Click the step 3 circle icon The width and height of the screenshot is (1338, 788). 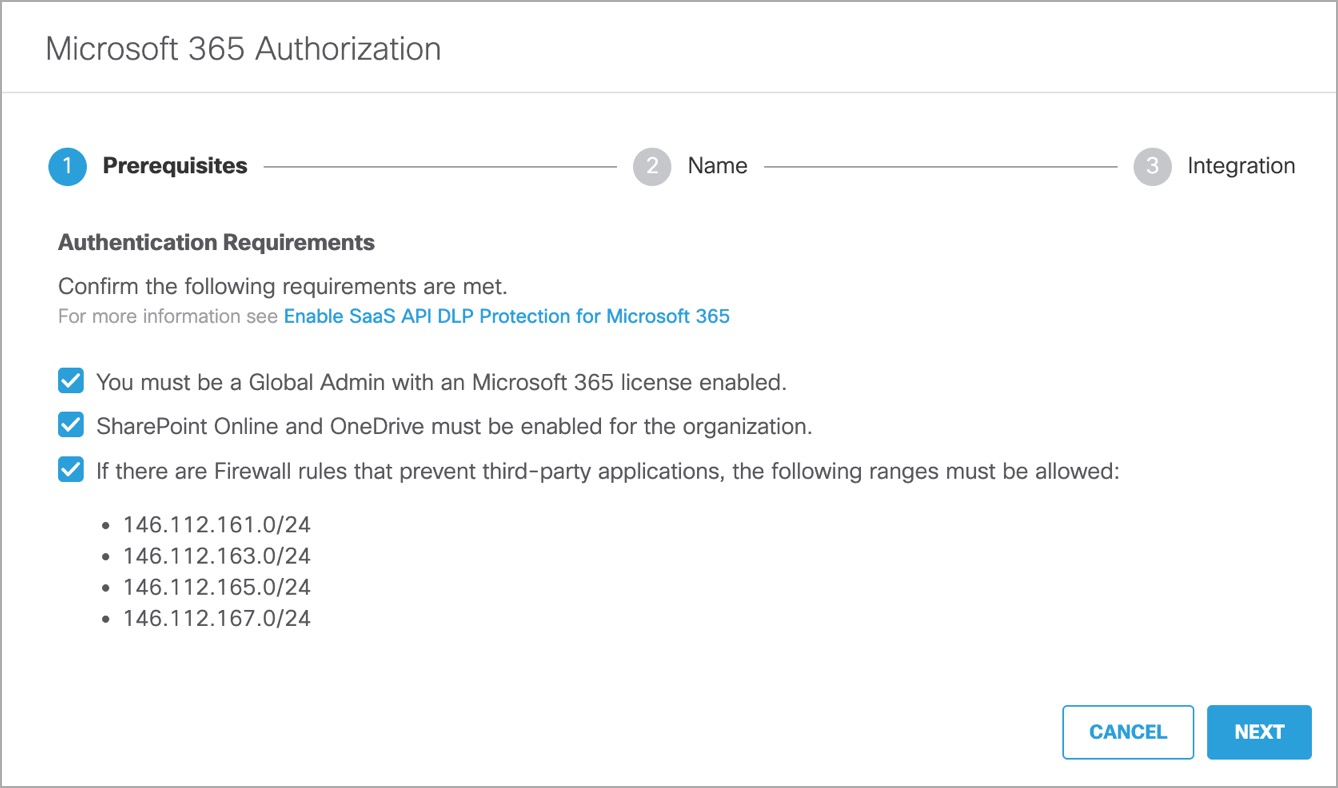coord(1152,166)
